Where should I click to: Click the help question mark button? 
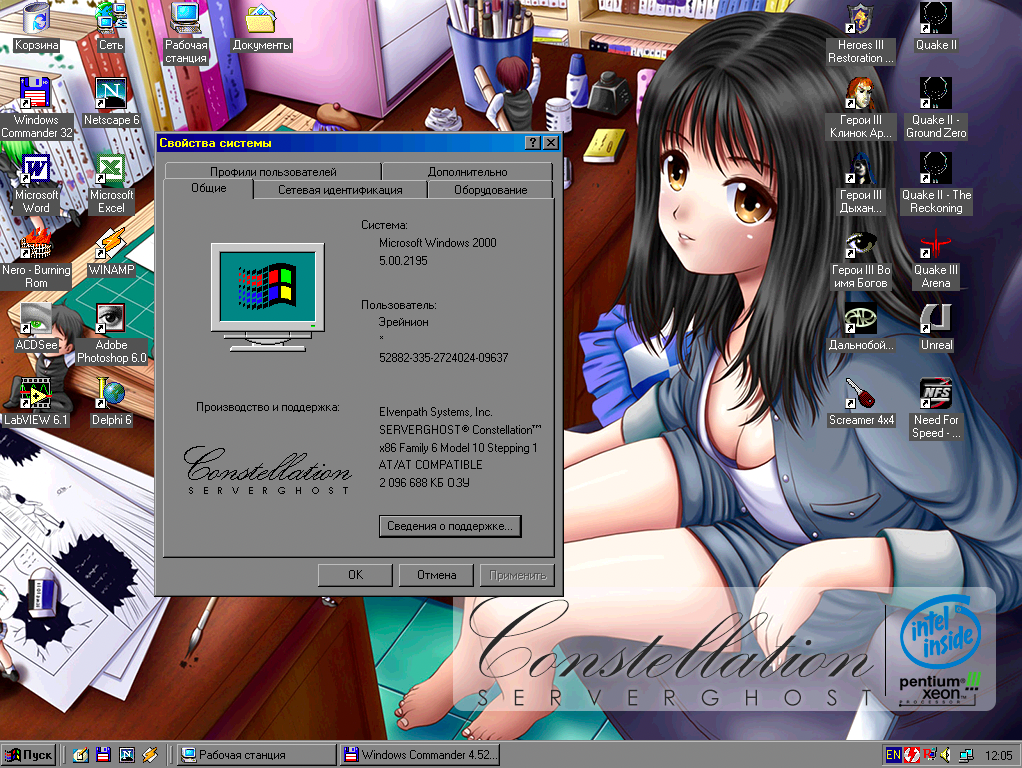click(x=533, y=143)
